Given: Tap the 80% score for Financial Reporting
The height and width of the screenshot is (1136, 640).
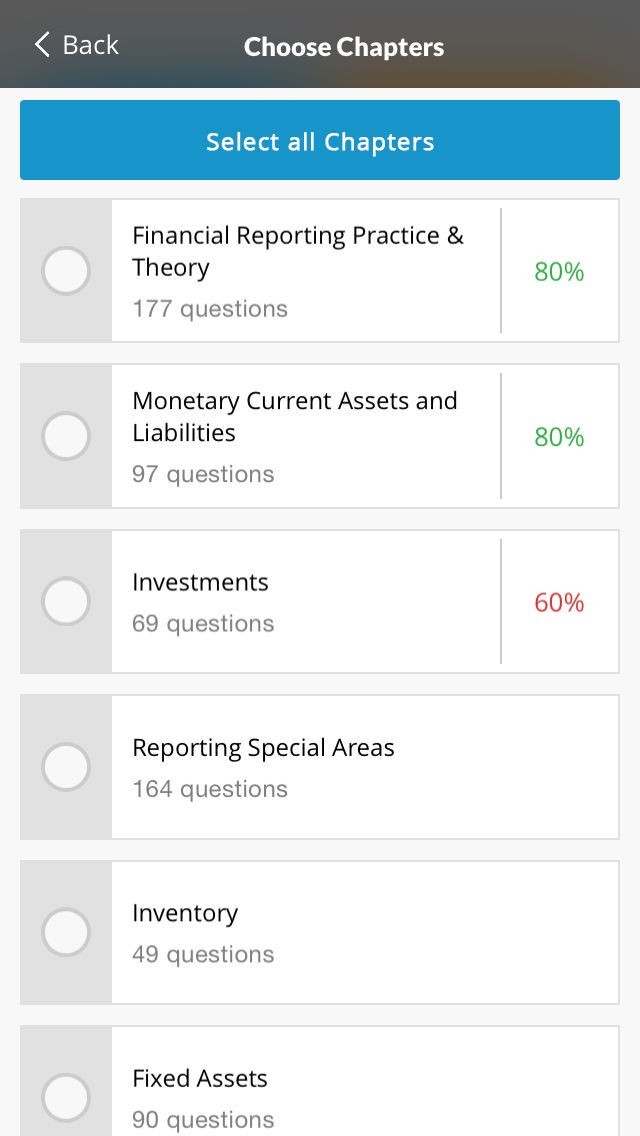Looking at the screenshot, I should click(559, 272).
